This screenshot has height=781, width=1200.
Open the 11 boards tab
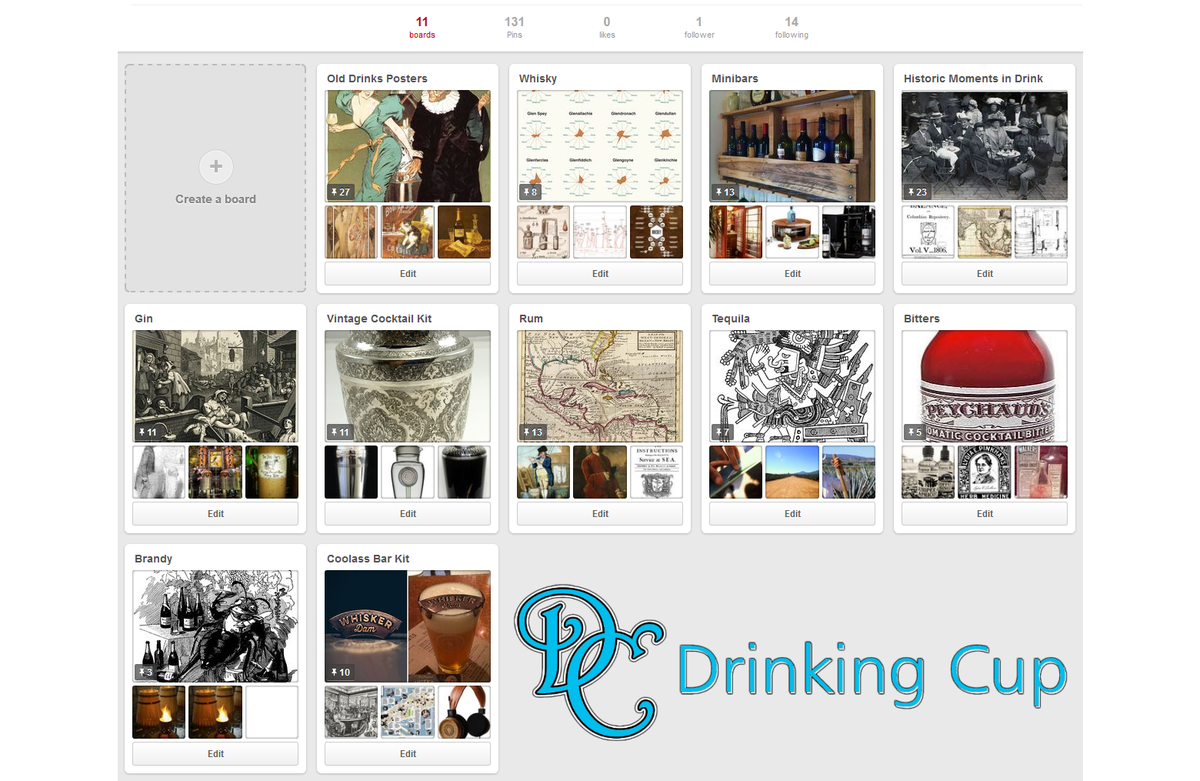pyautogui.click(x=422, y=27)
